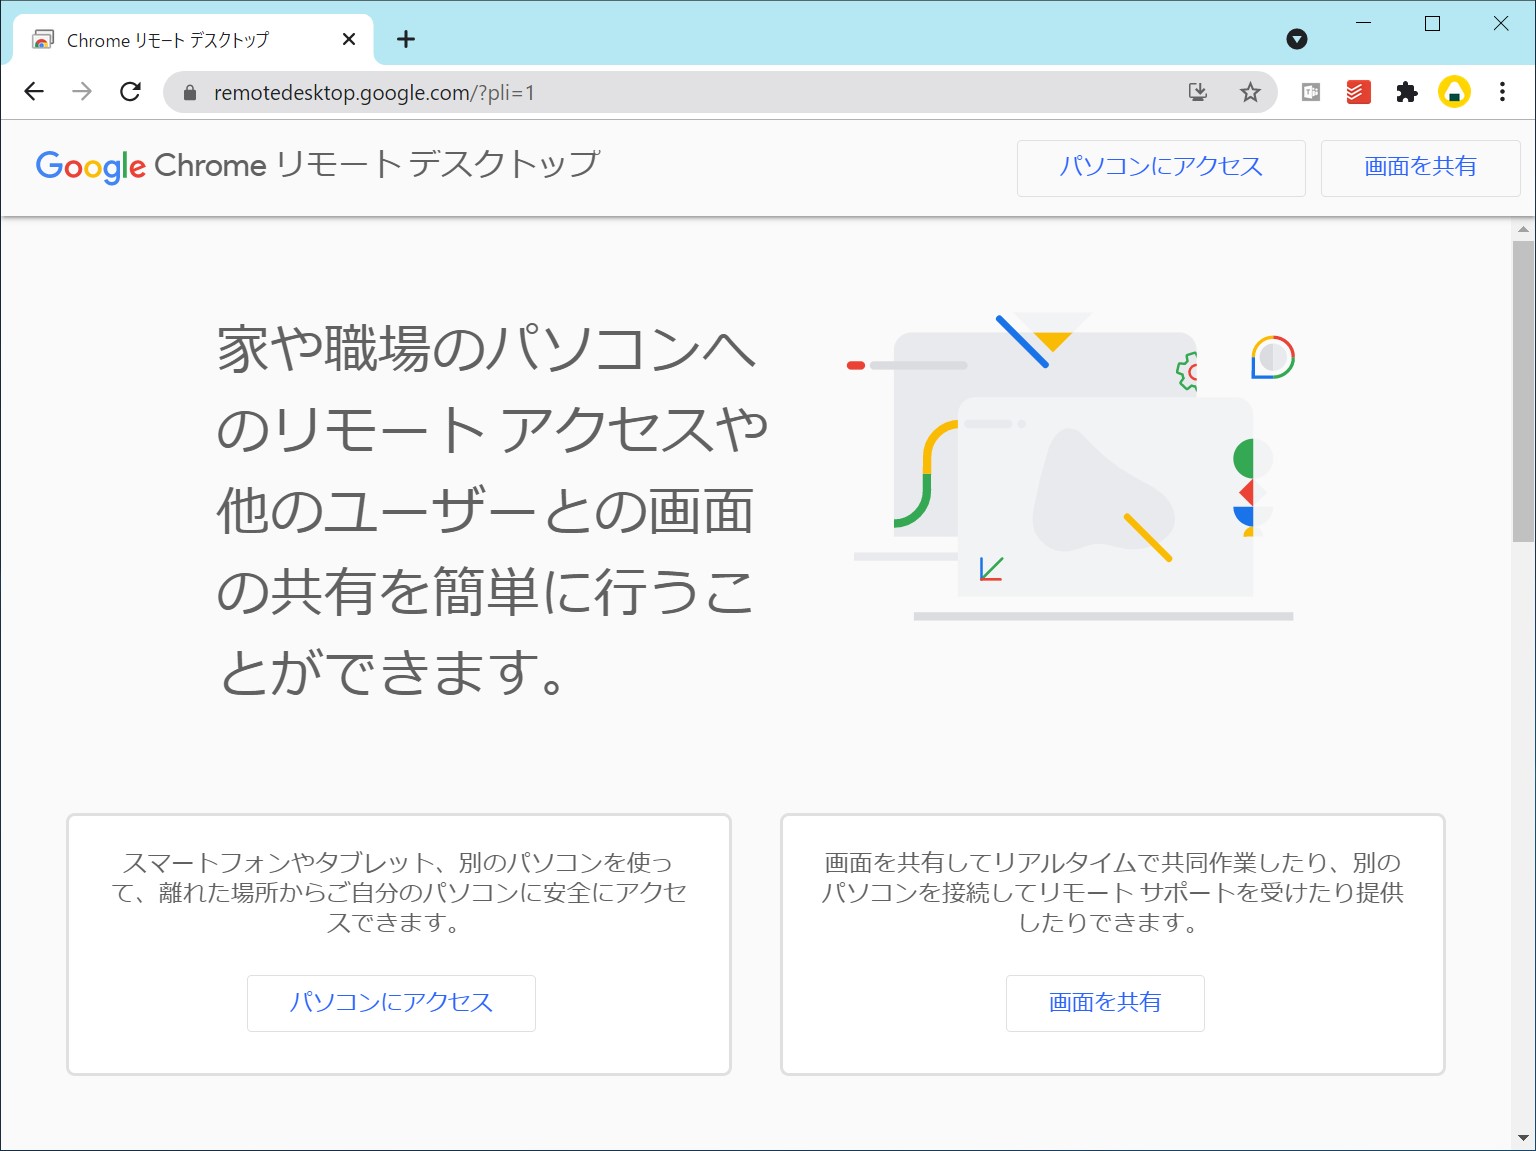Open the Extensions puzzle-piece menu
1536x1151 pixels.
point(1406,91)
